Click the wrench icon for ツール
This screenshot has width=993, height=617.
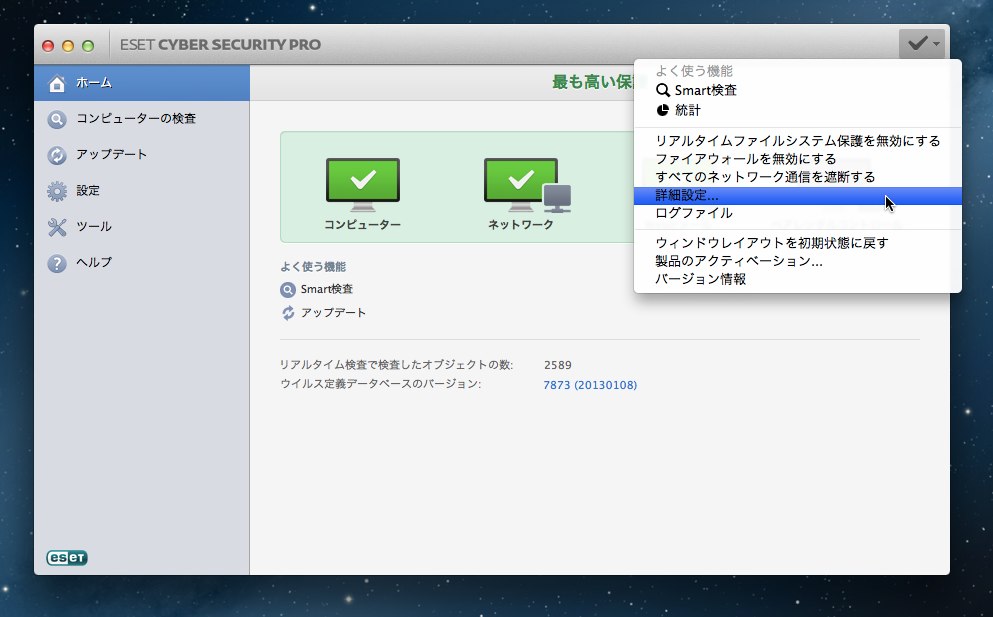[x=57, y=227]
